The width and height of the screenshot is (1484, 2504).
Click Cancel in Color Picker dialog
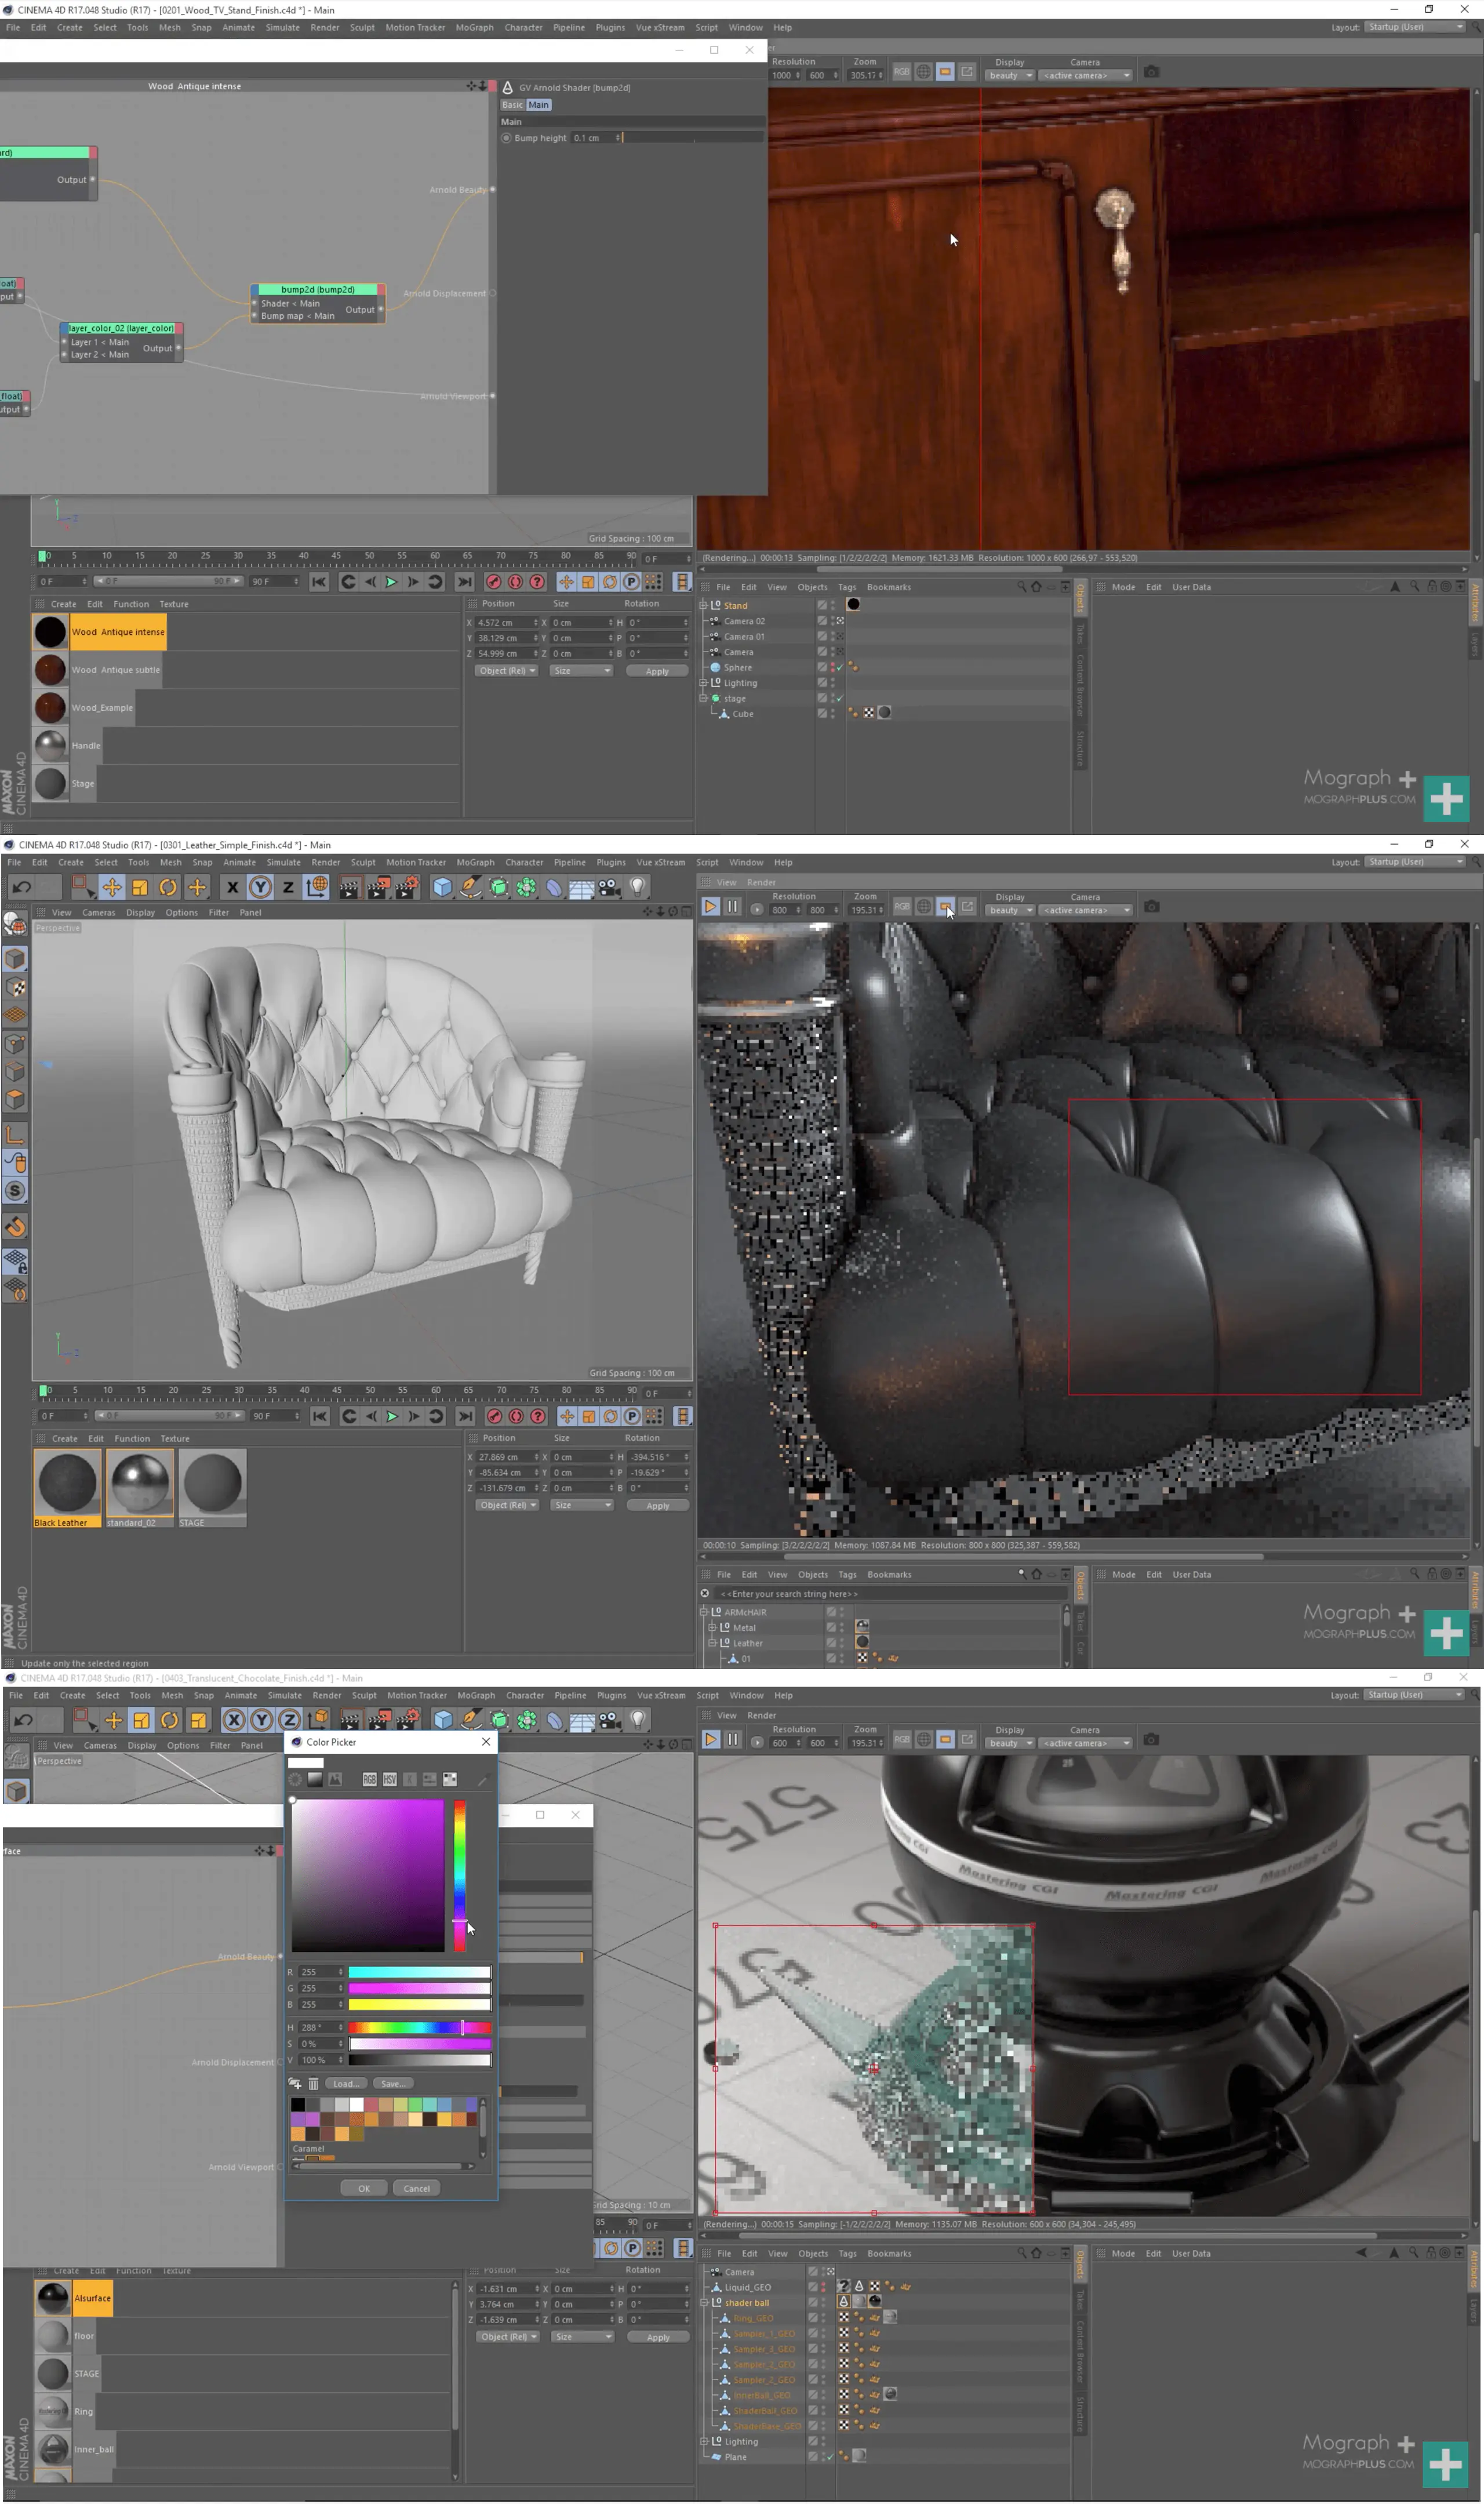[417, 2189]
